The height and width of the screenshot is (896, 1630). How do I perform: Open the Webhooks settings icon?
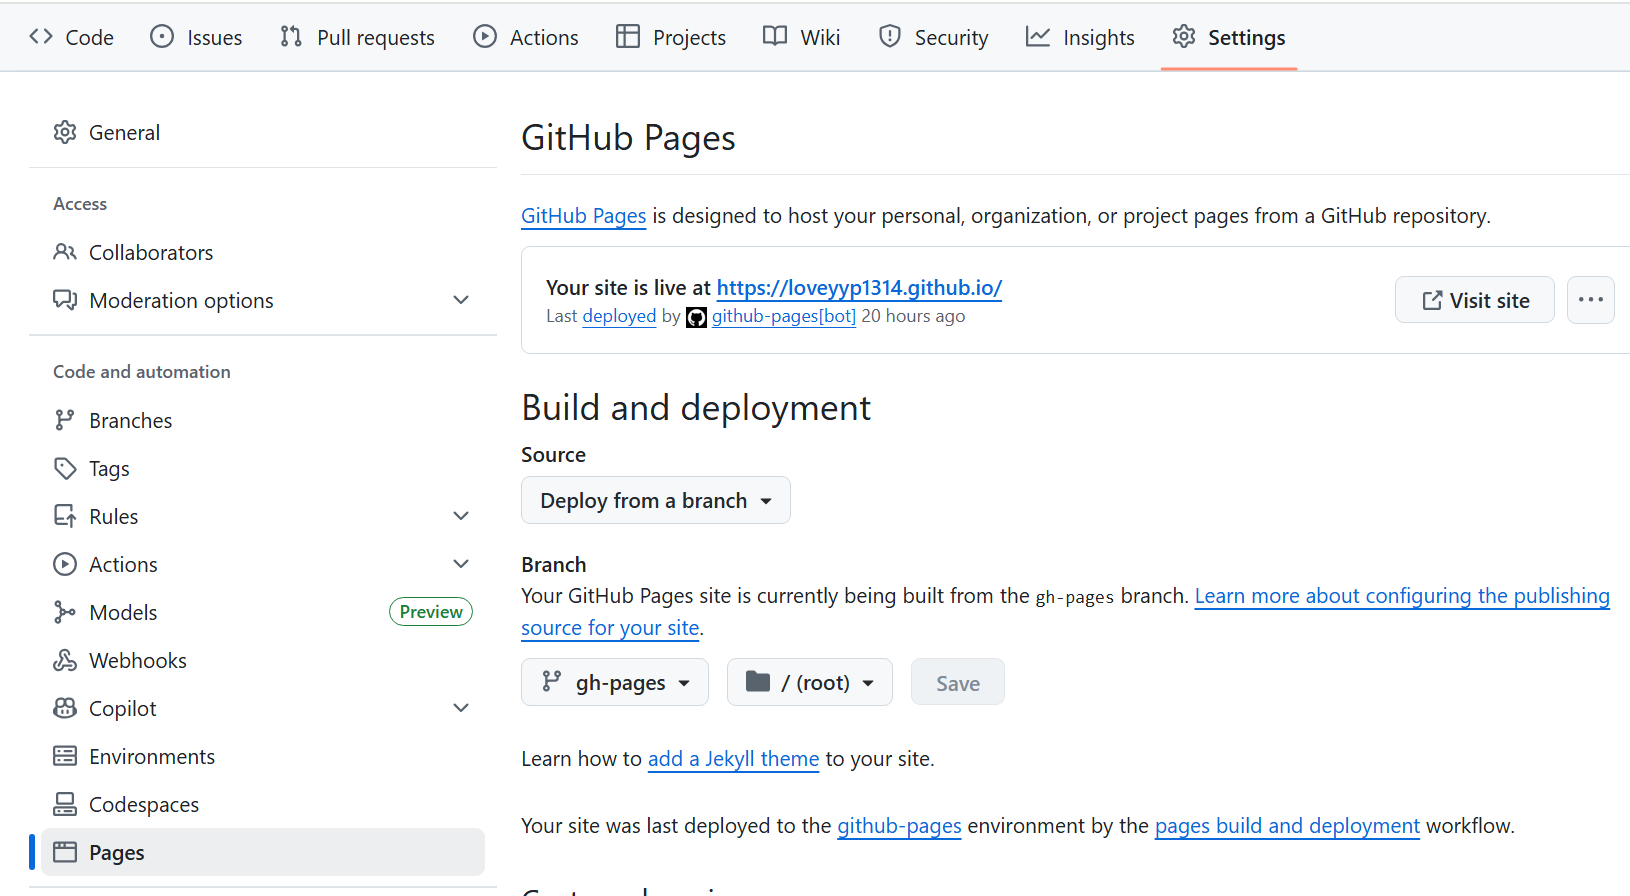65,660
